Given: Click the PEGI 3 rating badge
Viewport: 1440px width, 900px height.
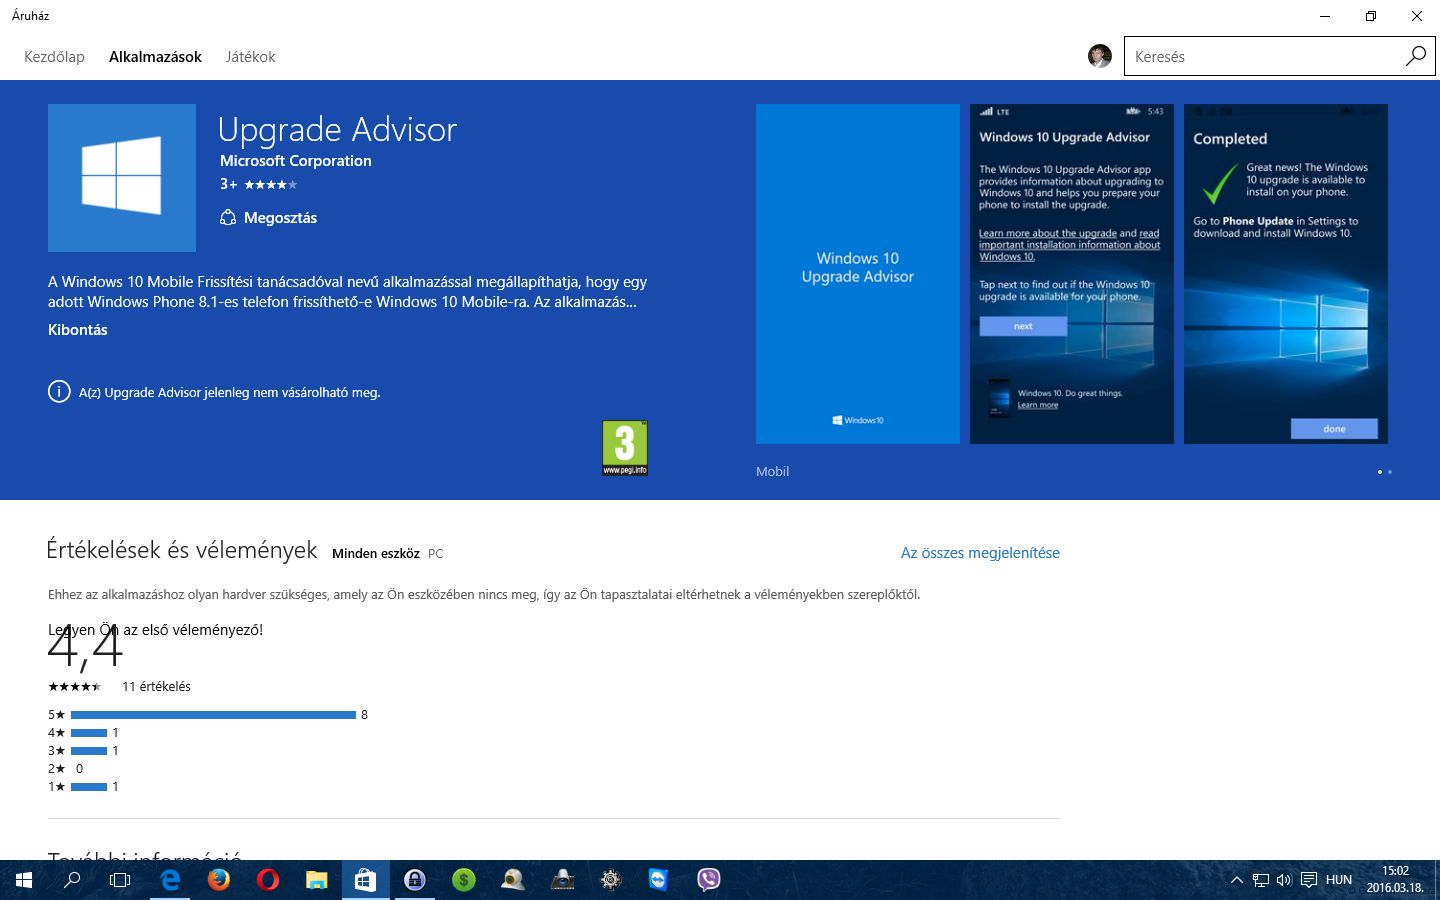Looking at the screenshot, I should pyautogui.click(x=625, y=448).
